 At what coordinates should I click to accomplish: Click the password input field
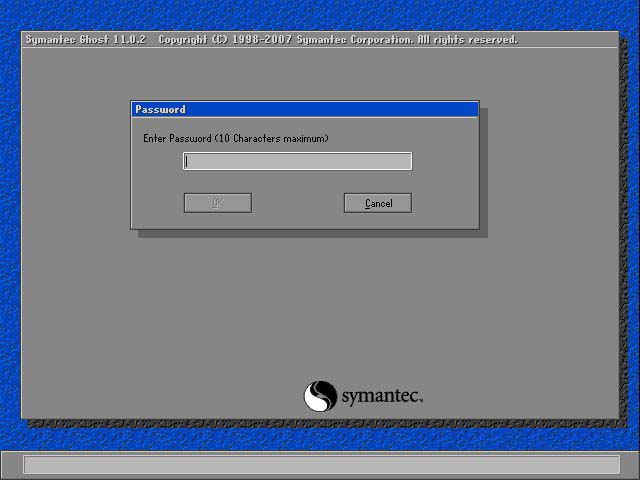click(x=298, y=161)
